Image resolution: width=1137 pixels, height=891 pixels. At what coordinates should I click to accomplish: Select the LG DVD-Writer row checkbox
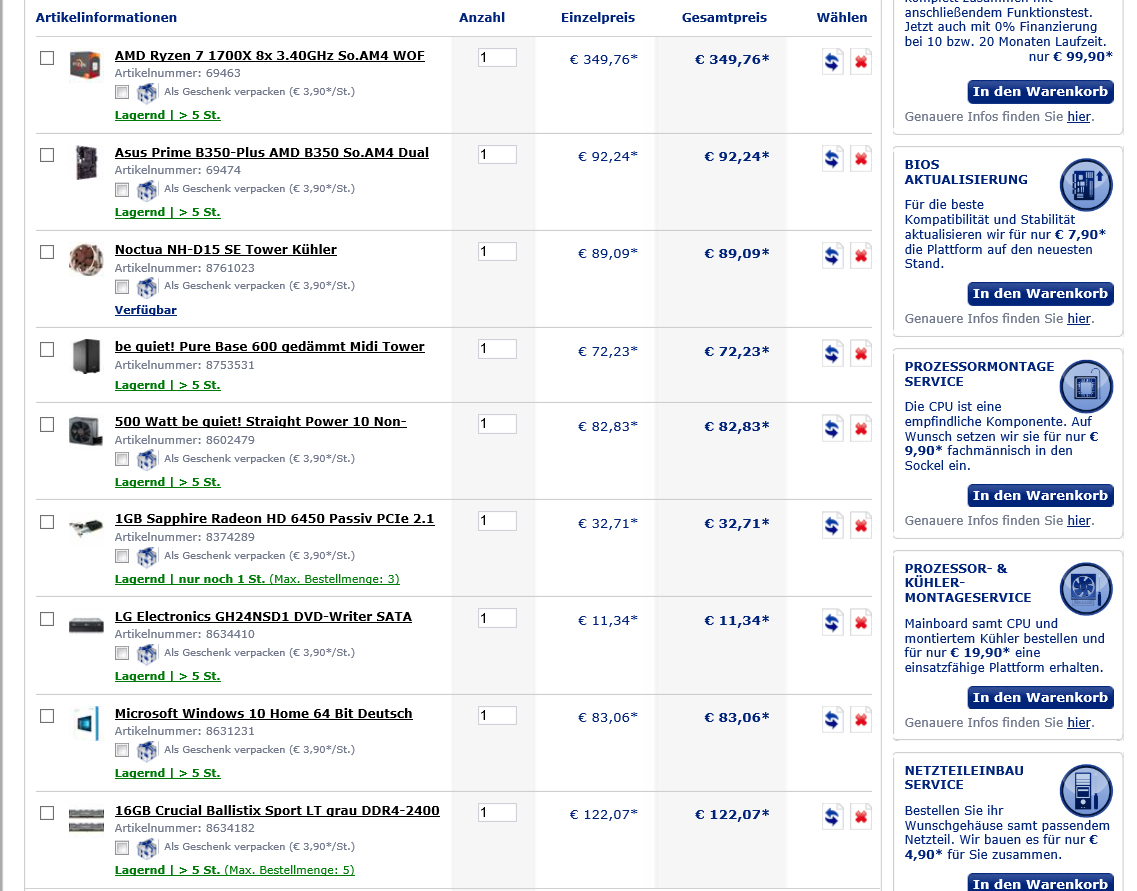pyautogui.click(x=47, y=619)
